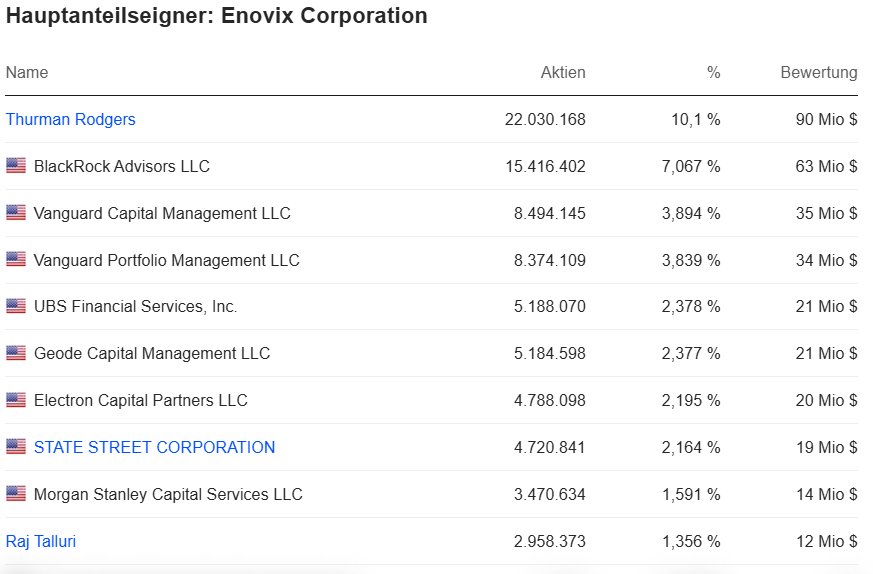Screen dimensions: 873x574
Task: Click percentage 2,164 %
Action: pos(691,447)
